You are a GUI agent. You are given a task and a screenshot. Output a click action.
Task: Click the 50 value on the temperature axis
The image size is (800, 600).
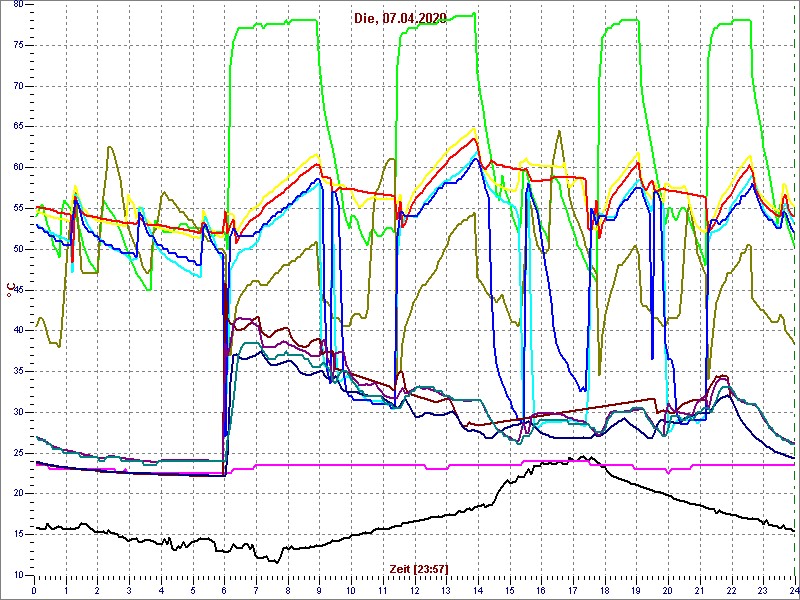[17, 249]
